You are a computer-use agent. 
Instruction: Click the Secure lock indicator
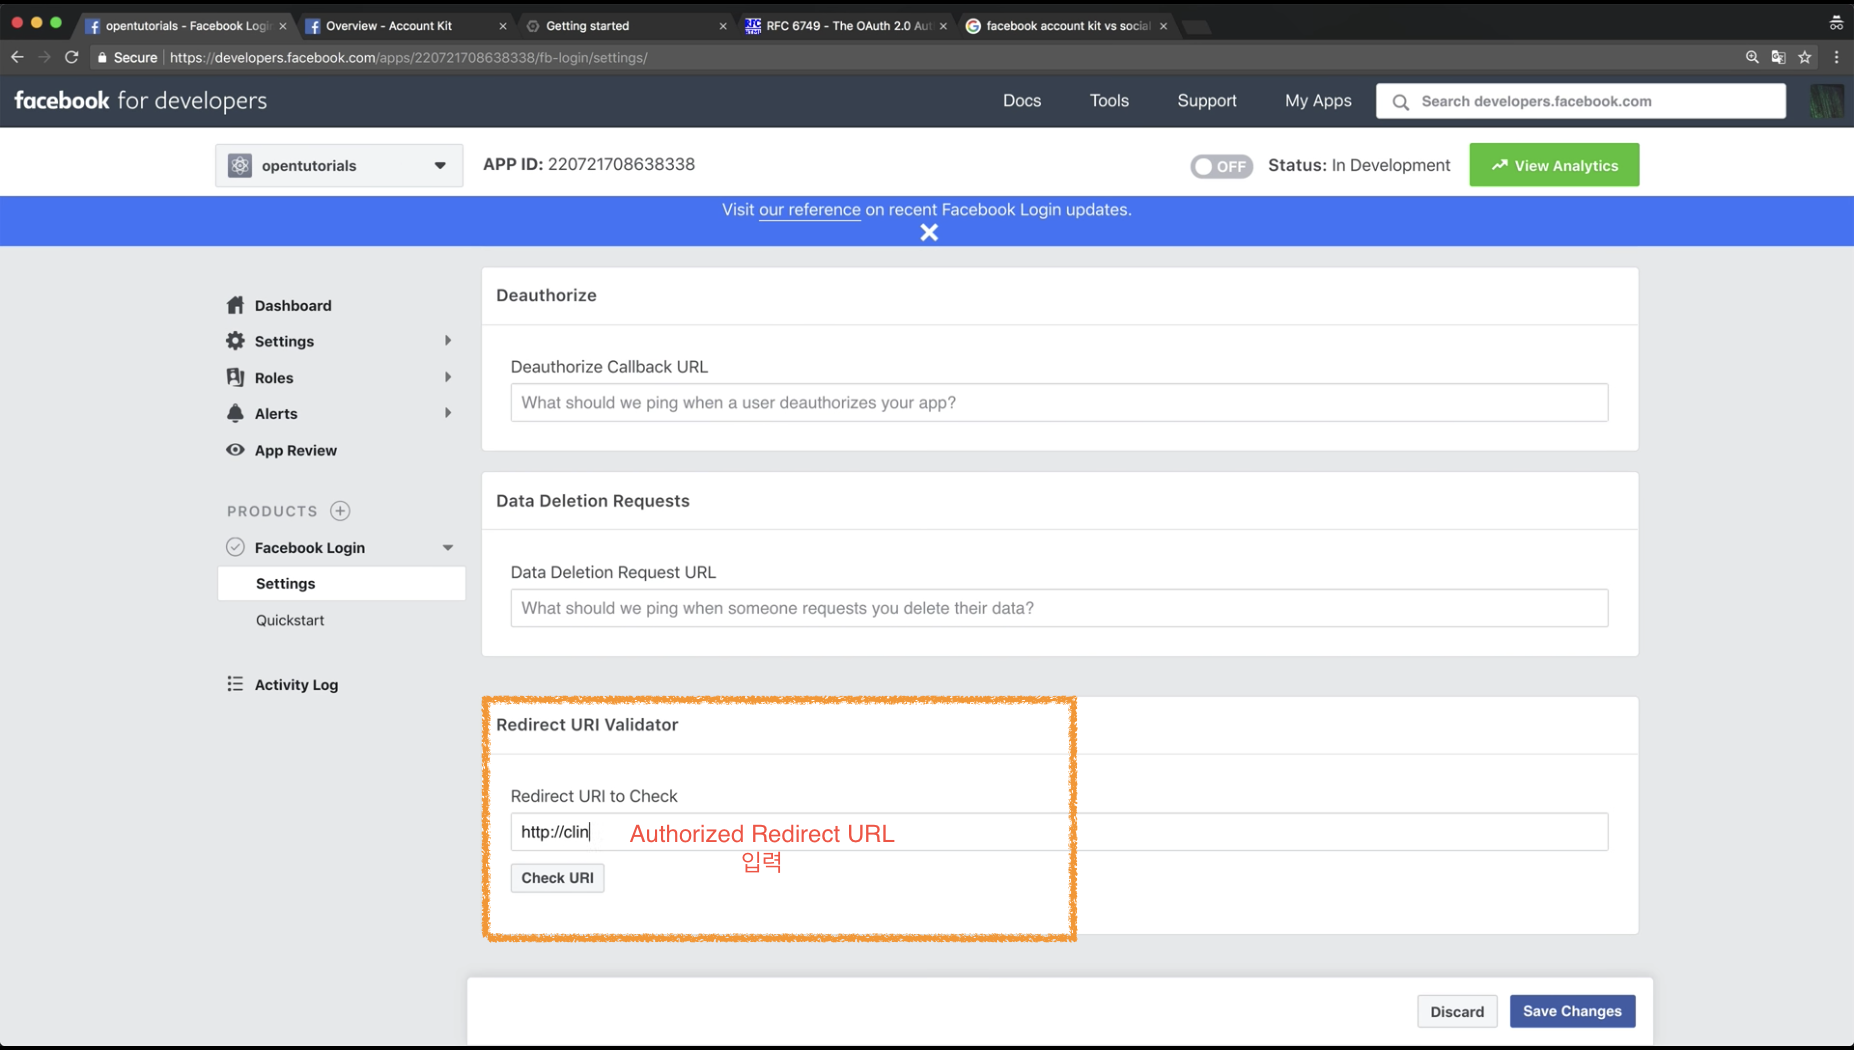[x=126, y=57]
